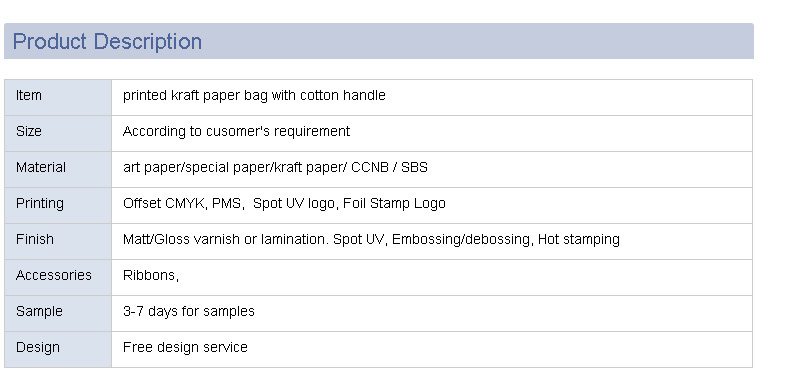Click the Matt/Gloss varnish finish description

click(x=371, y=239)
